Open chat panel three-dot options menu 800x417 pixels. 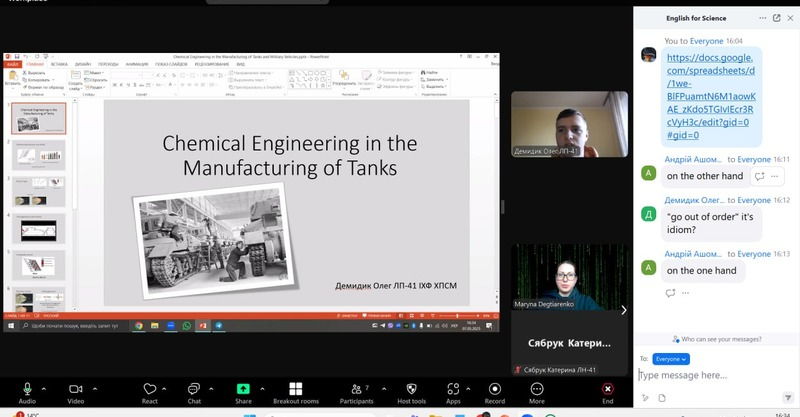point(762,18)
